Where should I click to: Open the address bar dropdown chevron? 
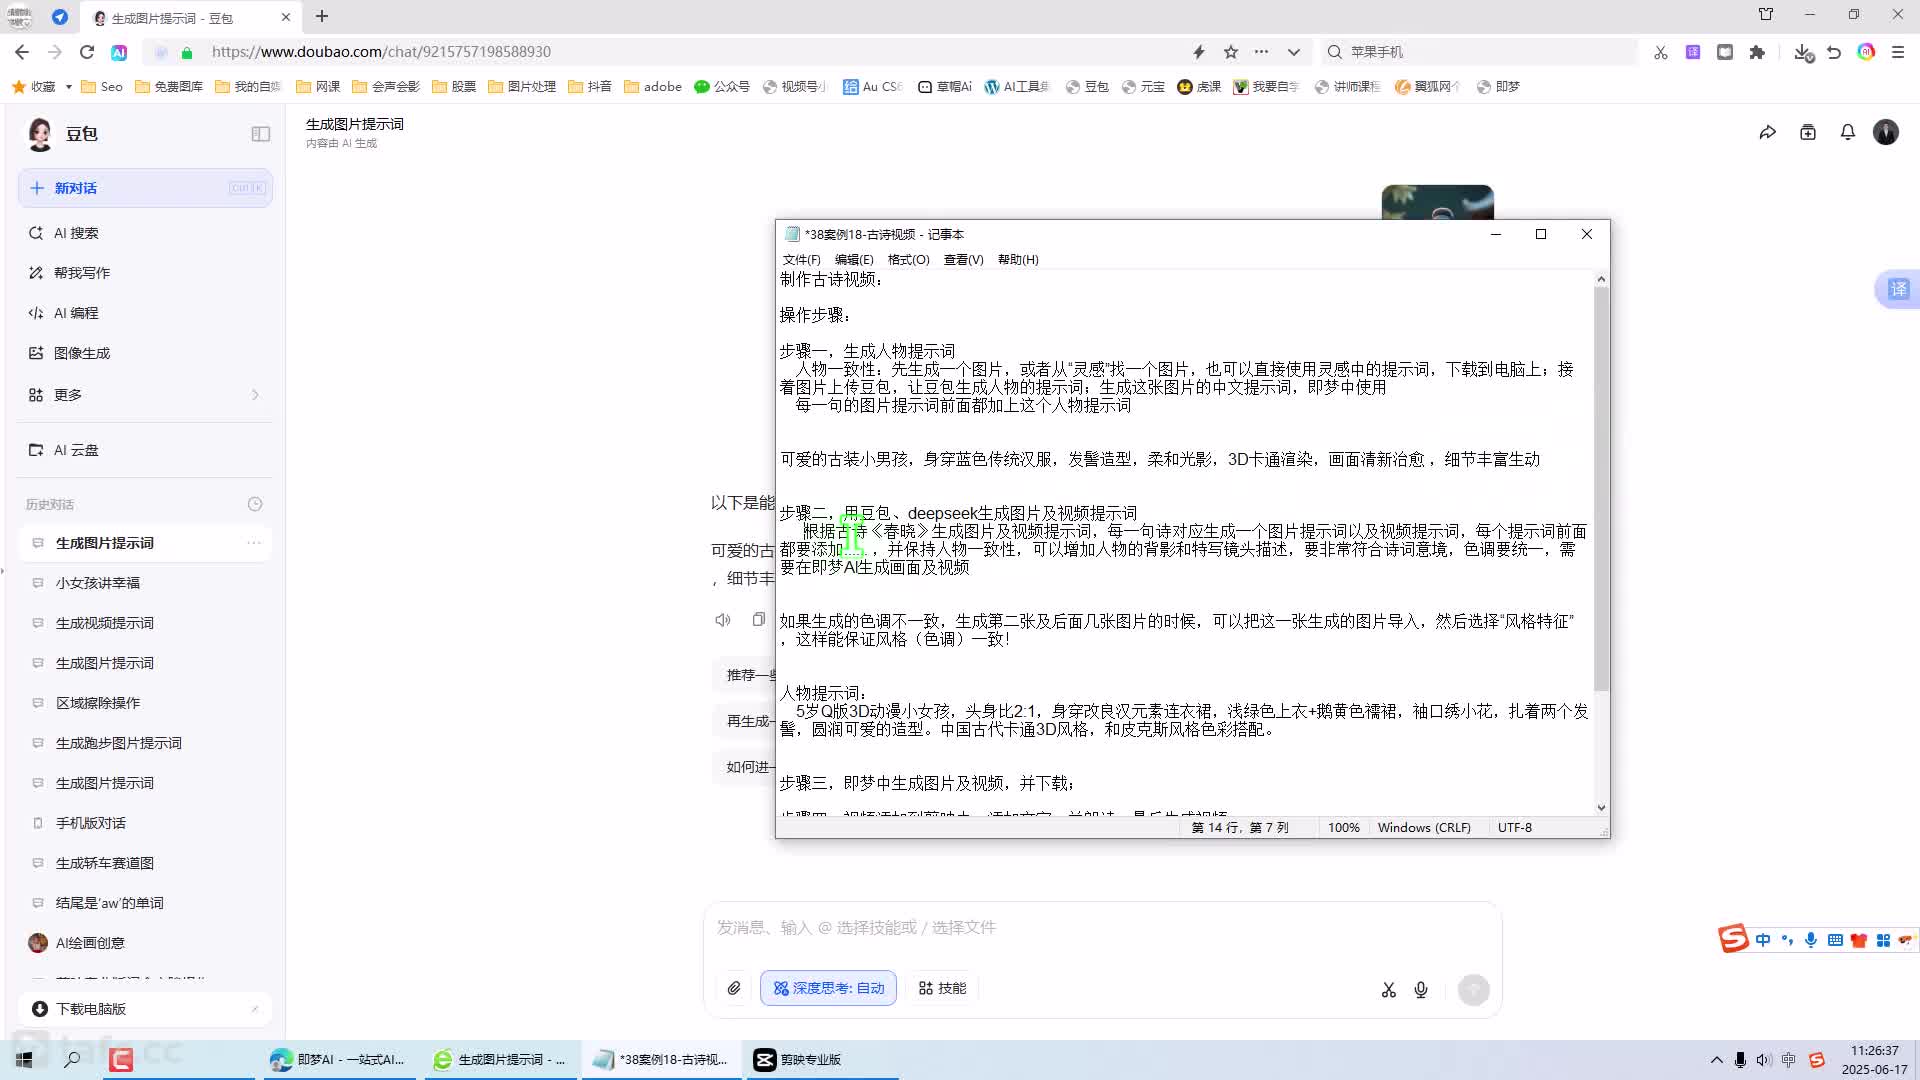point(1294,52)
